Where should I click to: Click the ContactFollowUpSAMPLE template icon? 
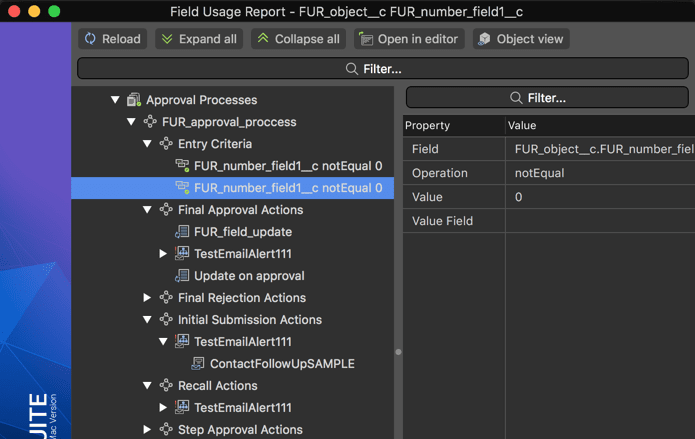click(198, 364)
